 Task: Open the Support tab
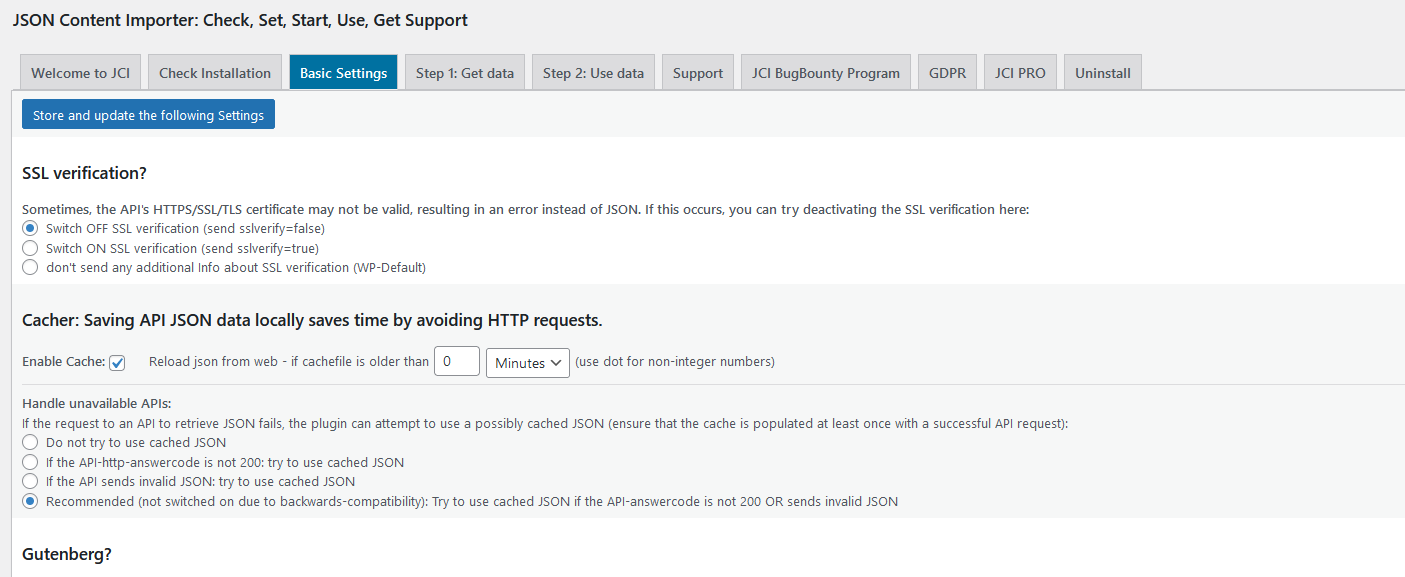tap(698, 73)
